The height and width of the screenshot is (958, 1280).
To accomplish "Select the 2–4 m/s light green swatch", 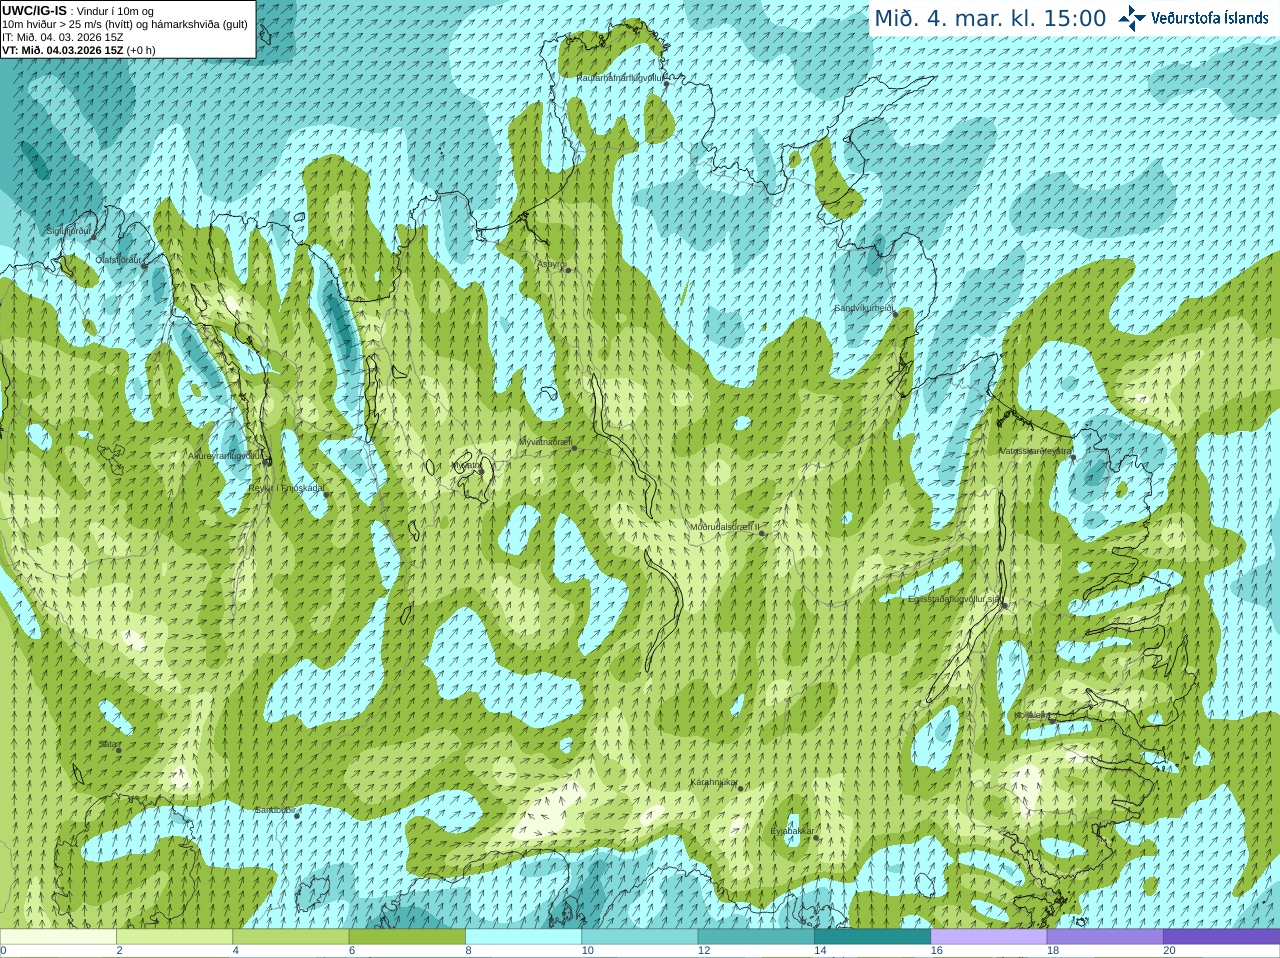I will click(x=174, y=937).
